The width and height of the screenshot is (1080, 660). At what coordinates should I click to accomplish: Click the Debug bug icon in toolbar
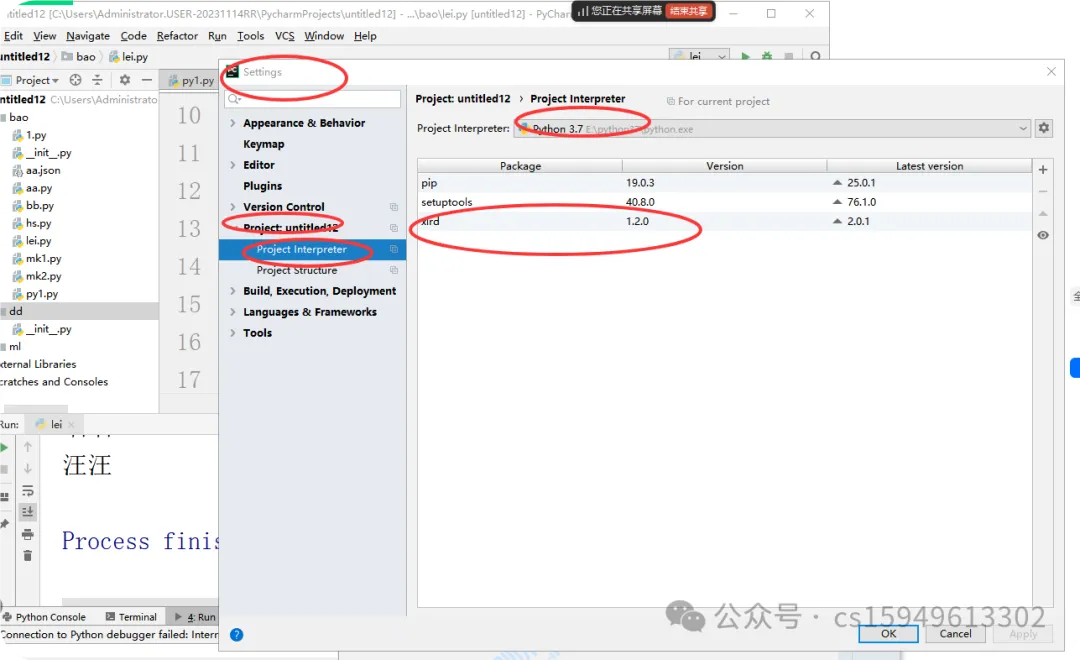[767, 56]
